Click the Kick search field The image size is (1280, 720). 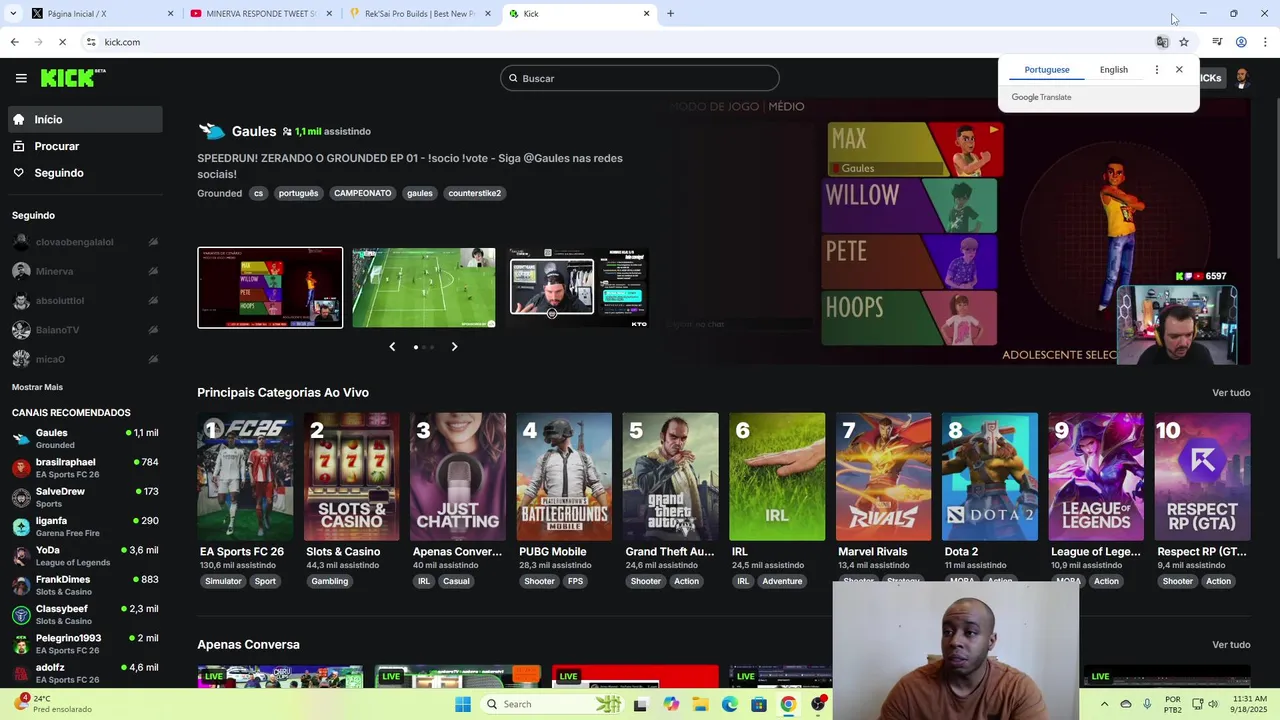click(640, 78)
